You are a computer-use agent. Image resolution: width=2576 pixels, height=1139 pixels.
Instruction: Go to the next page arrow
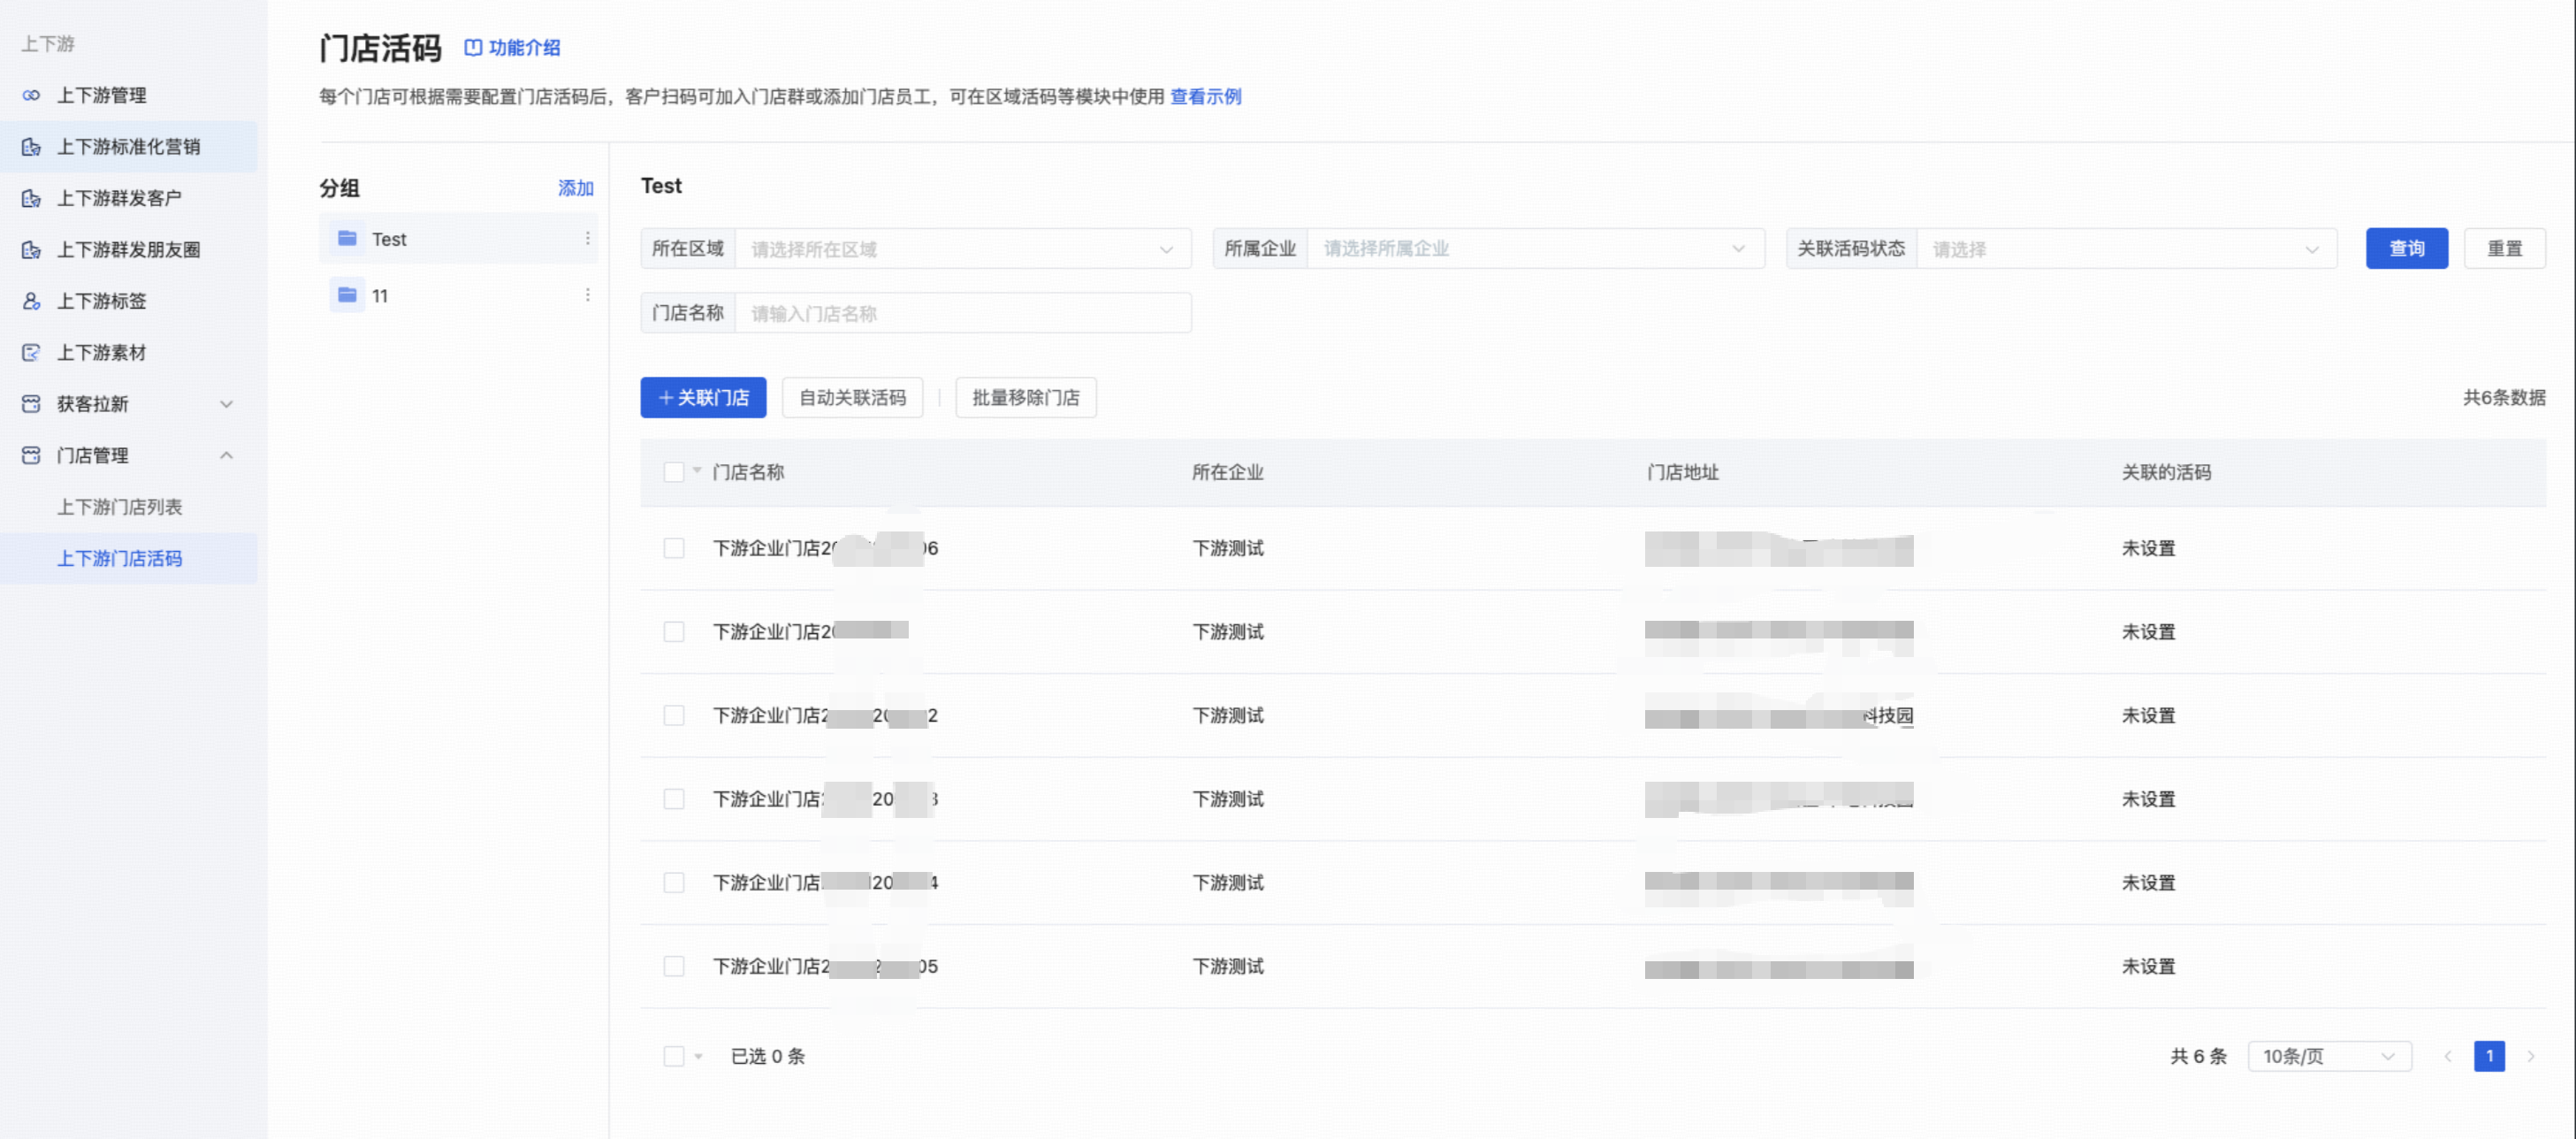pyautogui.click(x=2531, y=1056)
